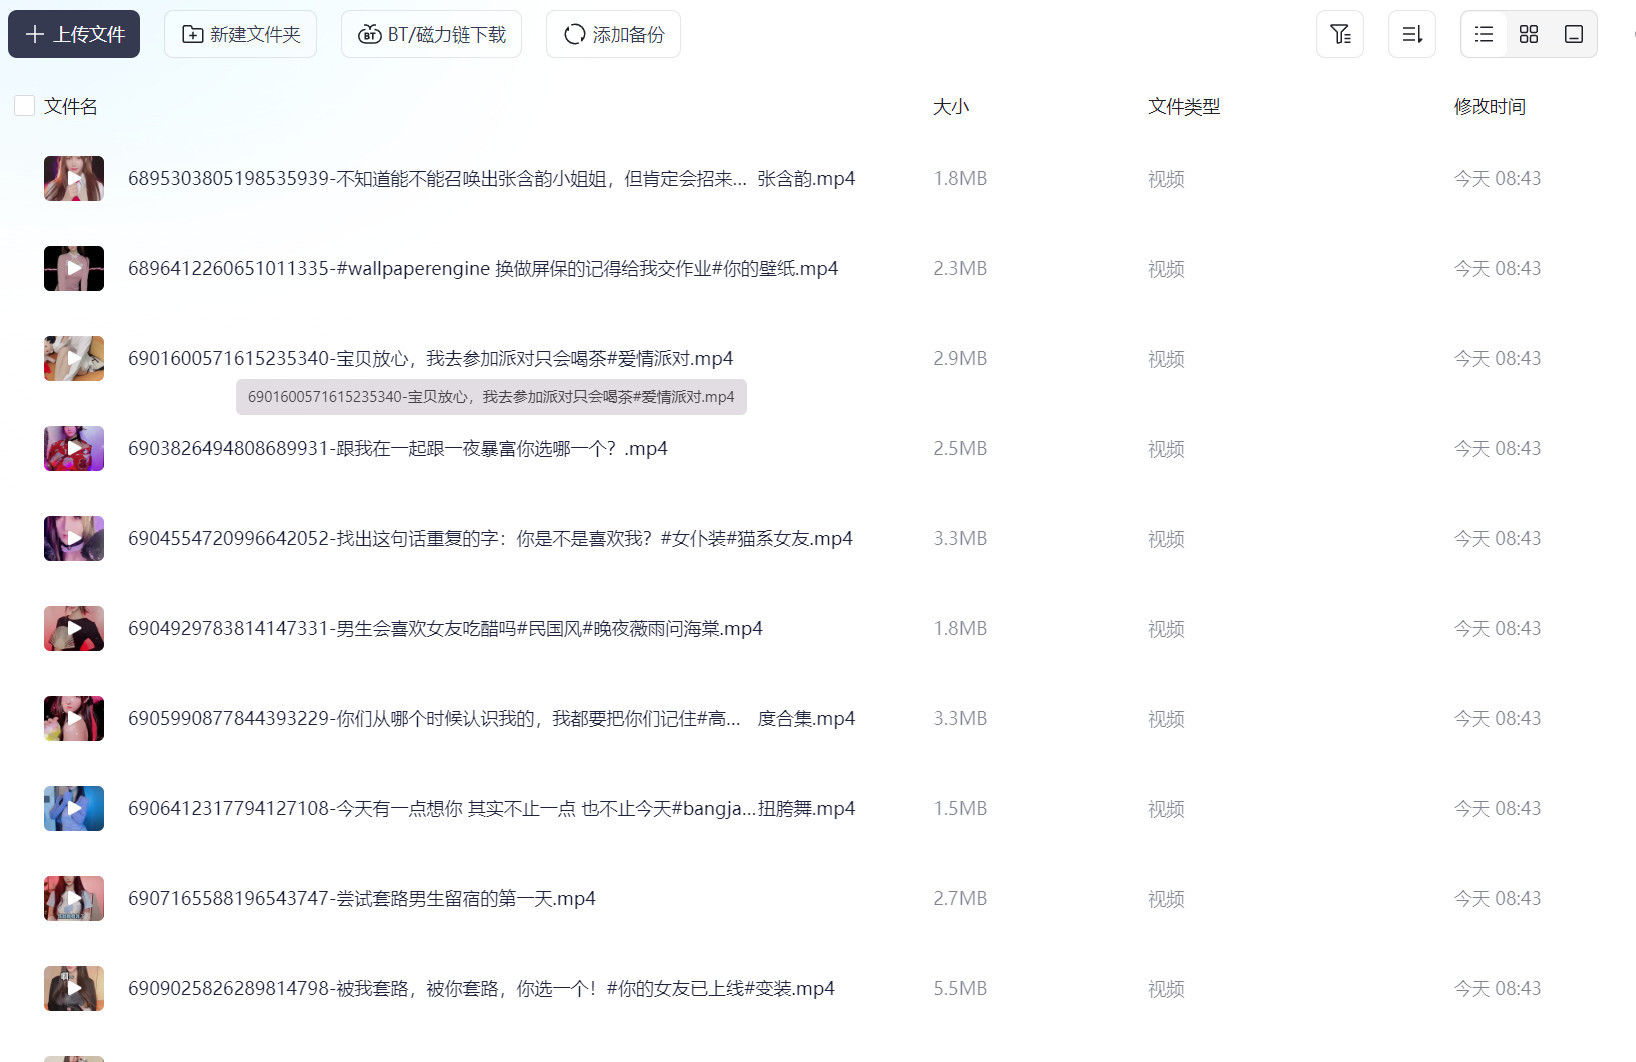Open BT/磁力链下载 download option

click(431, 34)
